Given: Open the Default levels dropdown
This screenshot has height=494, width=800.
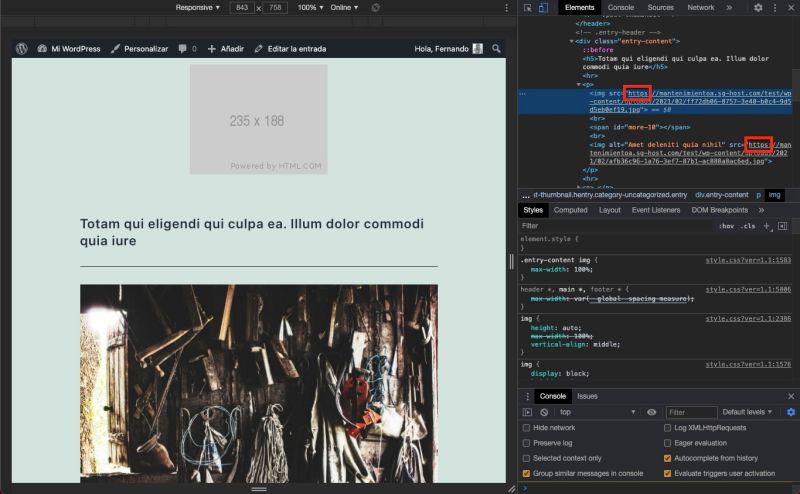Looking at the screenshot, I should tap(747, 412).
